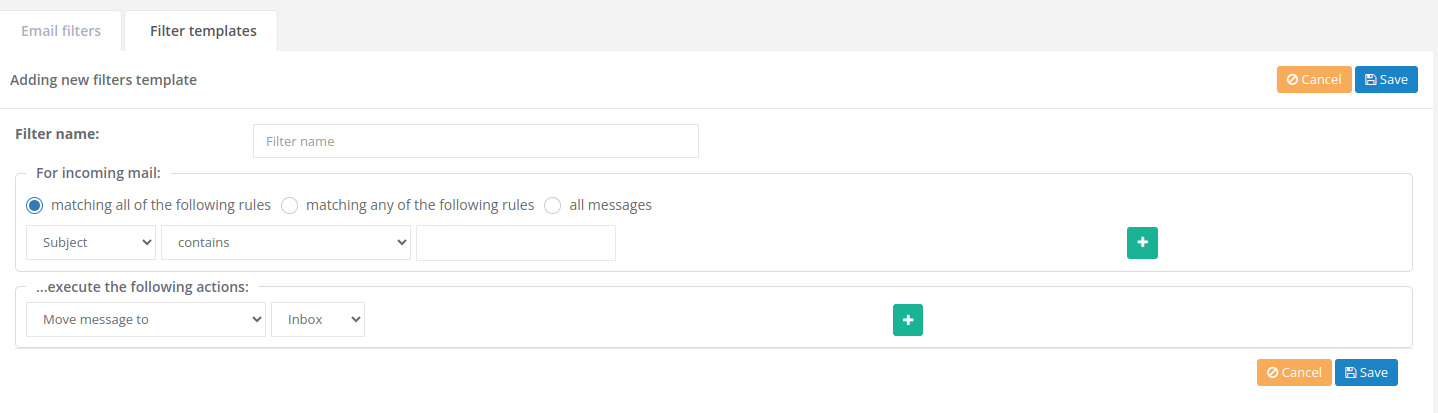Click the rule value text field

coord(515,243)
